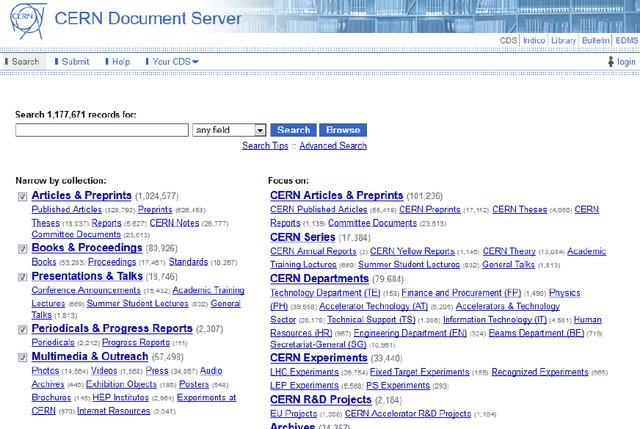
Task: Open the LEP Experiments link
Action: click(304, 385)
